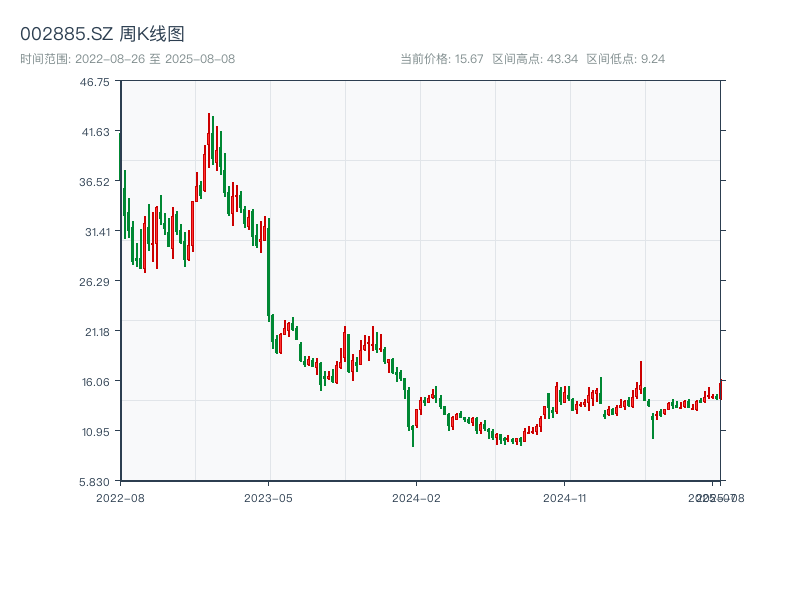
Task: Click the 区间高点 43.34 label
Action: point(535,59)
